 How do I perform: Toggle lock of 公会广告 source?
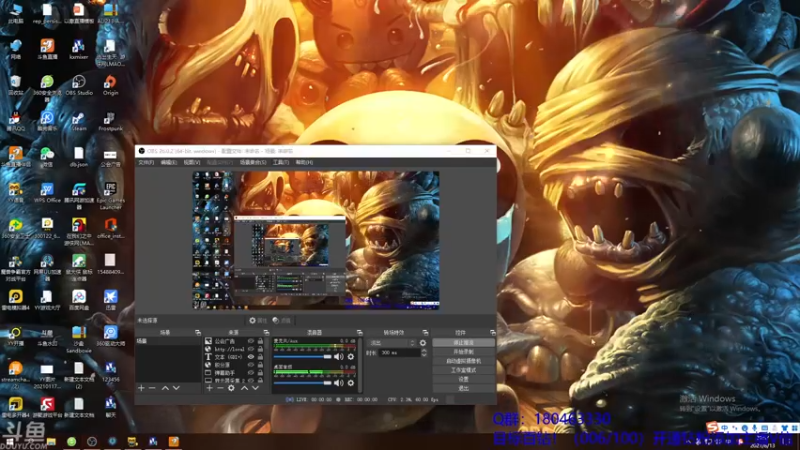tap(260, 341)
